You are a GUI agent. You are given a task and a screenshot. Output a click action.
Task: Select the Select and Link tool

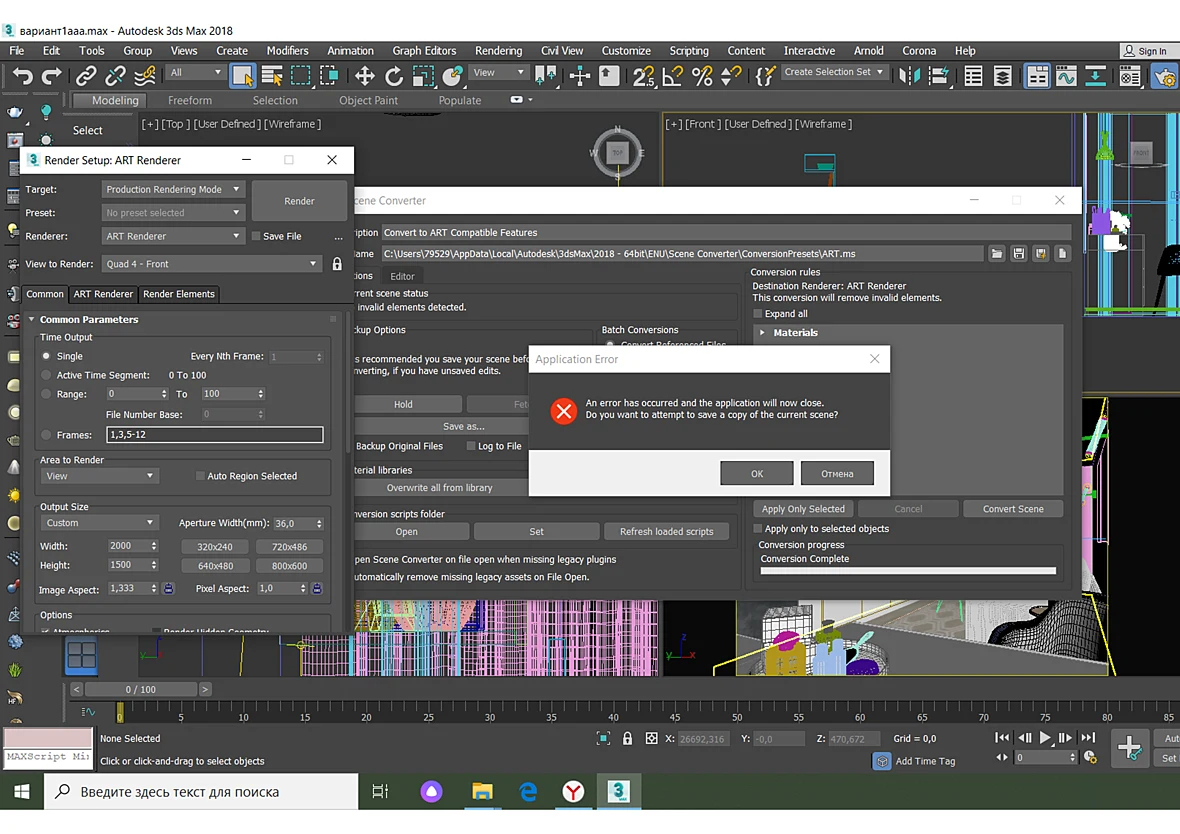click(x=86, y=76)
